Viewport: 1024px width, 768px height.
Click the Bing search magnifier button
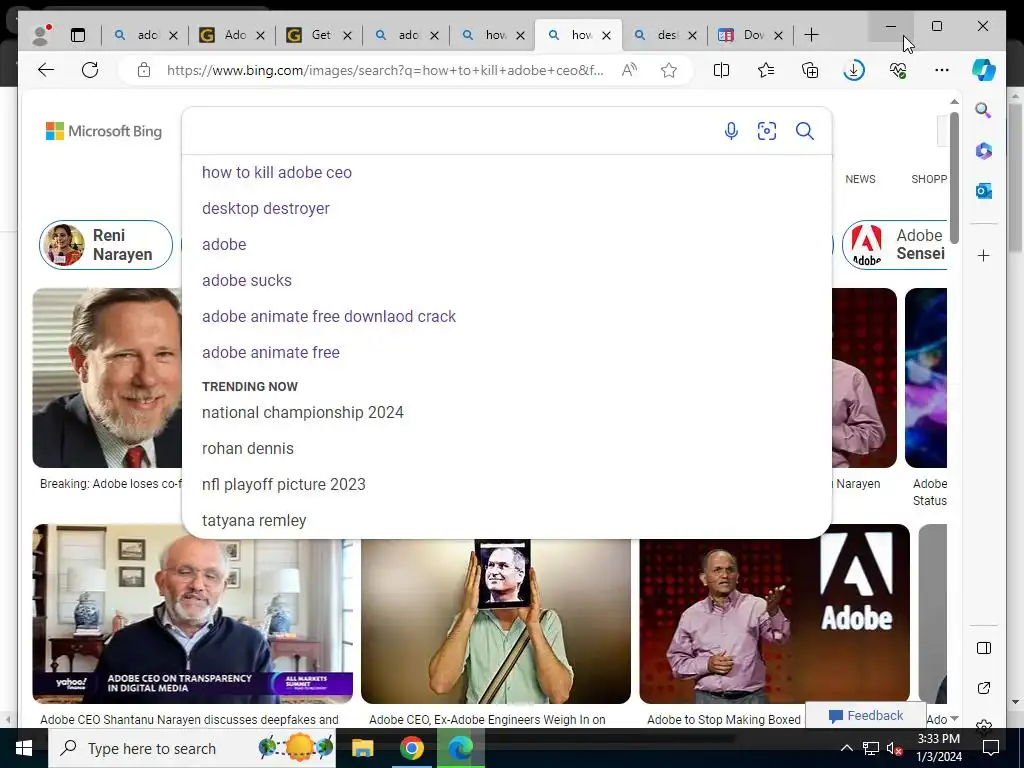805,131
